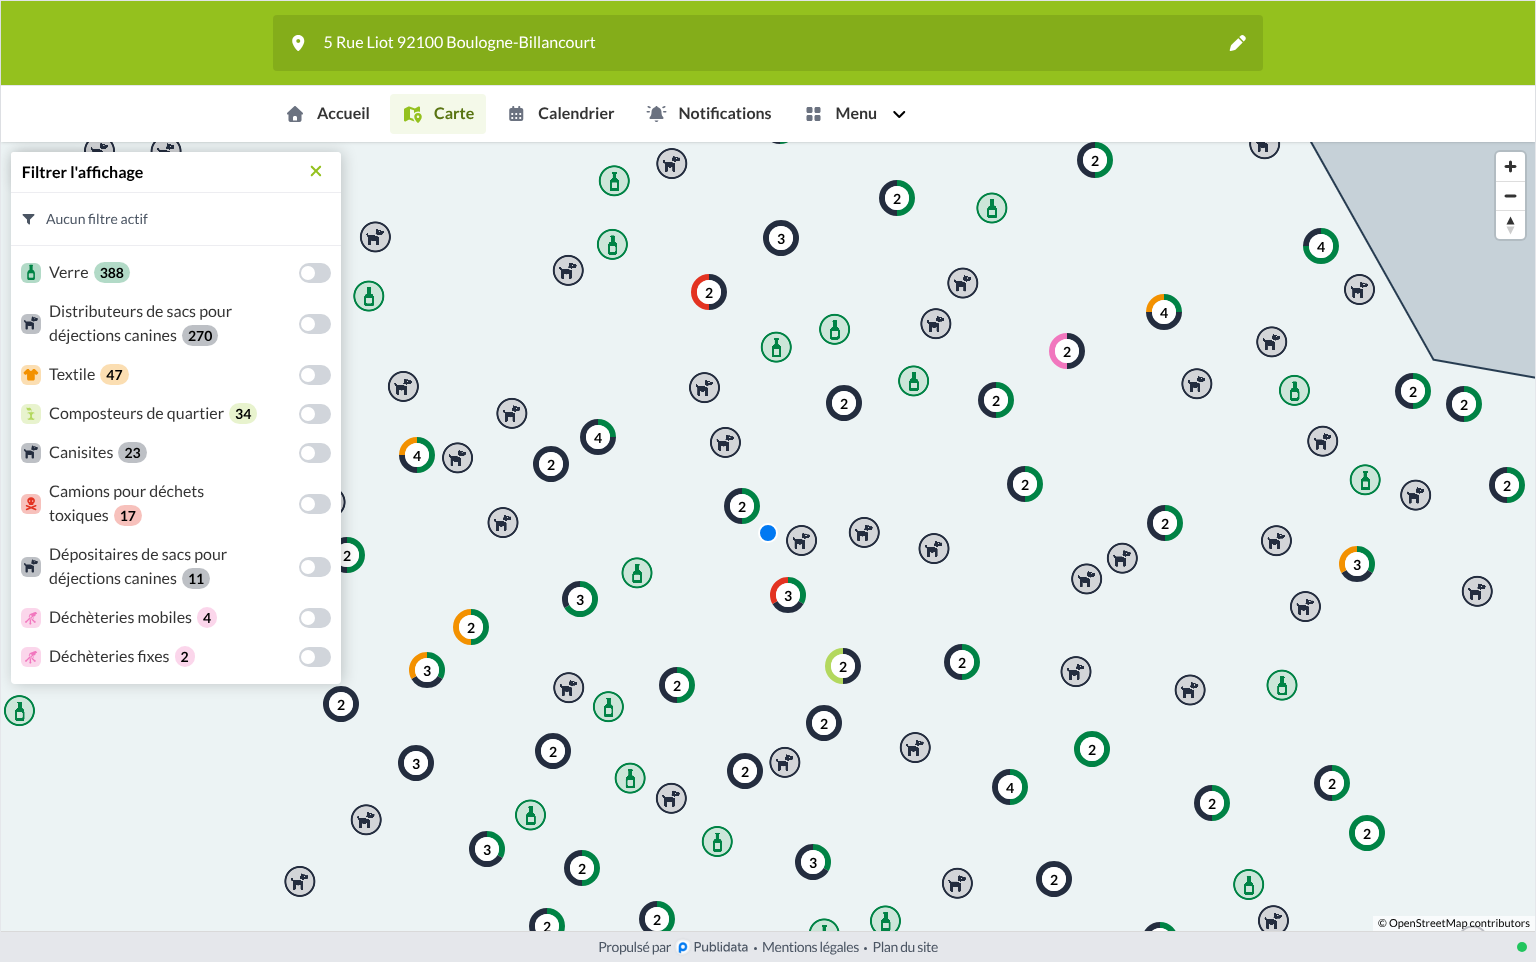The image size is (1536, 962).
Task: Click the green status dot in footer
Action: tap(1522, 947)
